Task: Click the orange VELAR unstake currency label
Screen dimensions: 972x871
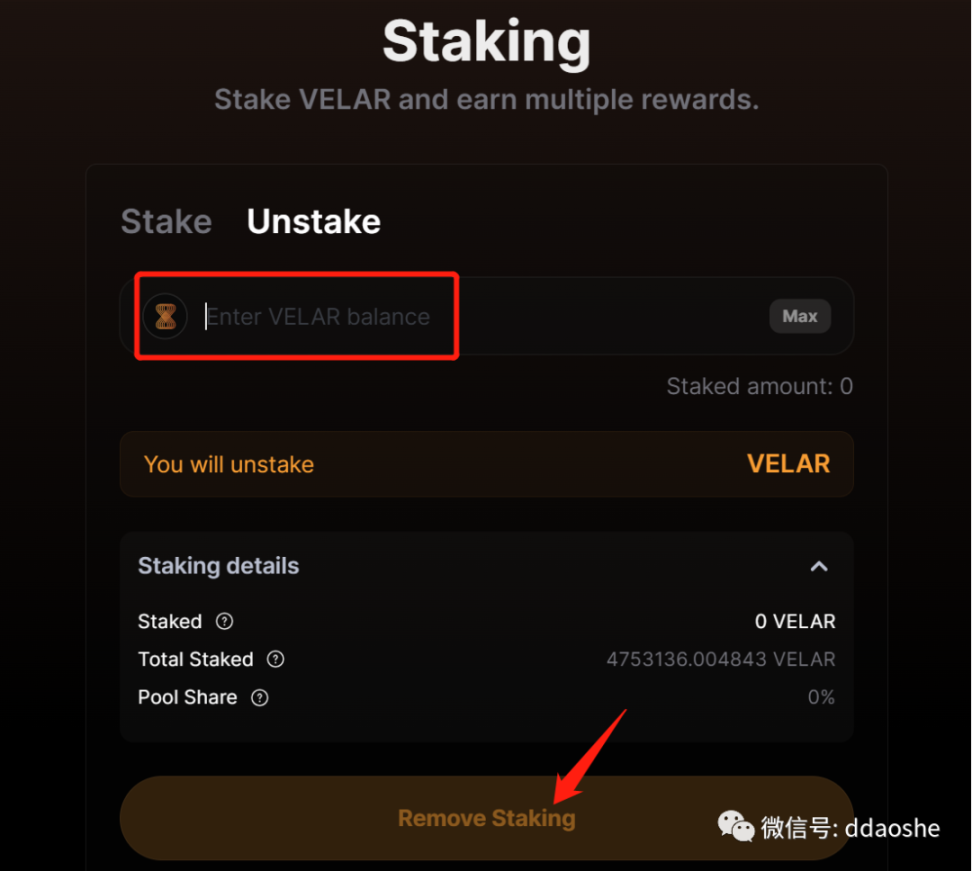Action: [788, 464]
